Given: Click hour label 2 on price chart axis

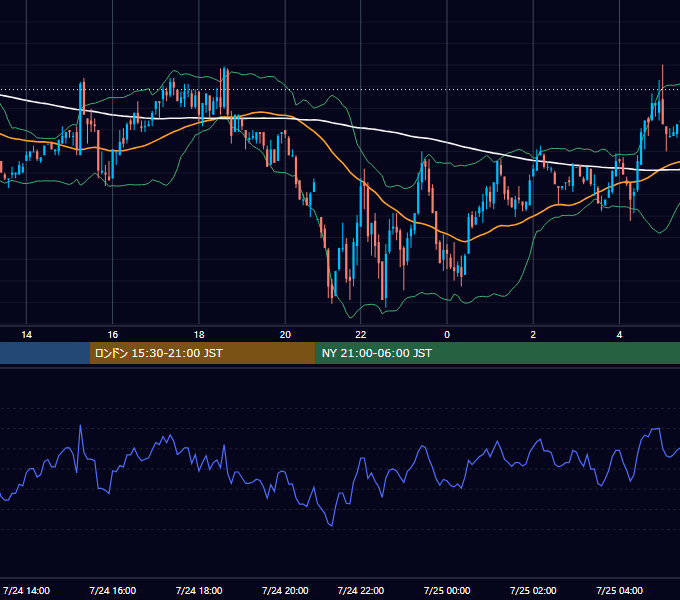Looking at the screenshot, I should click(x=533, y=335).
